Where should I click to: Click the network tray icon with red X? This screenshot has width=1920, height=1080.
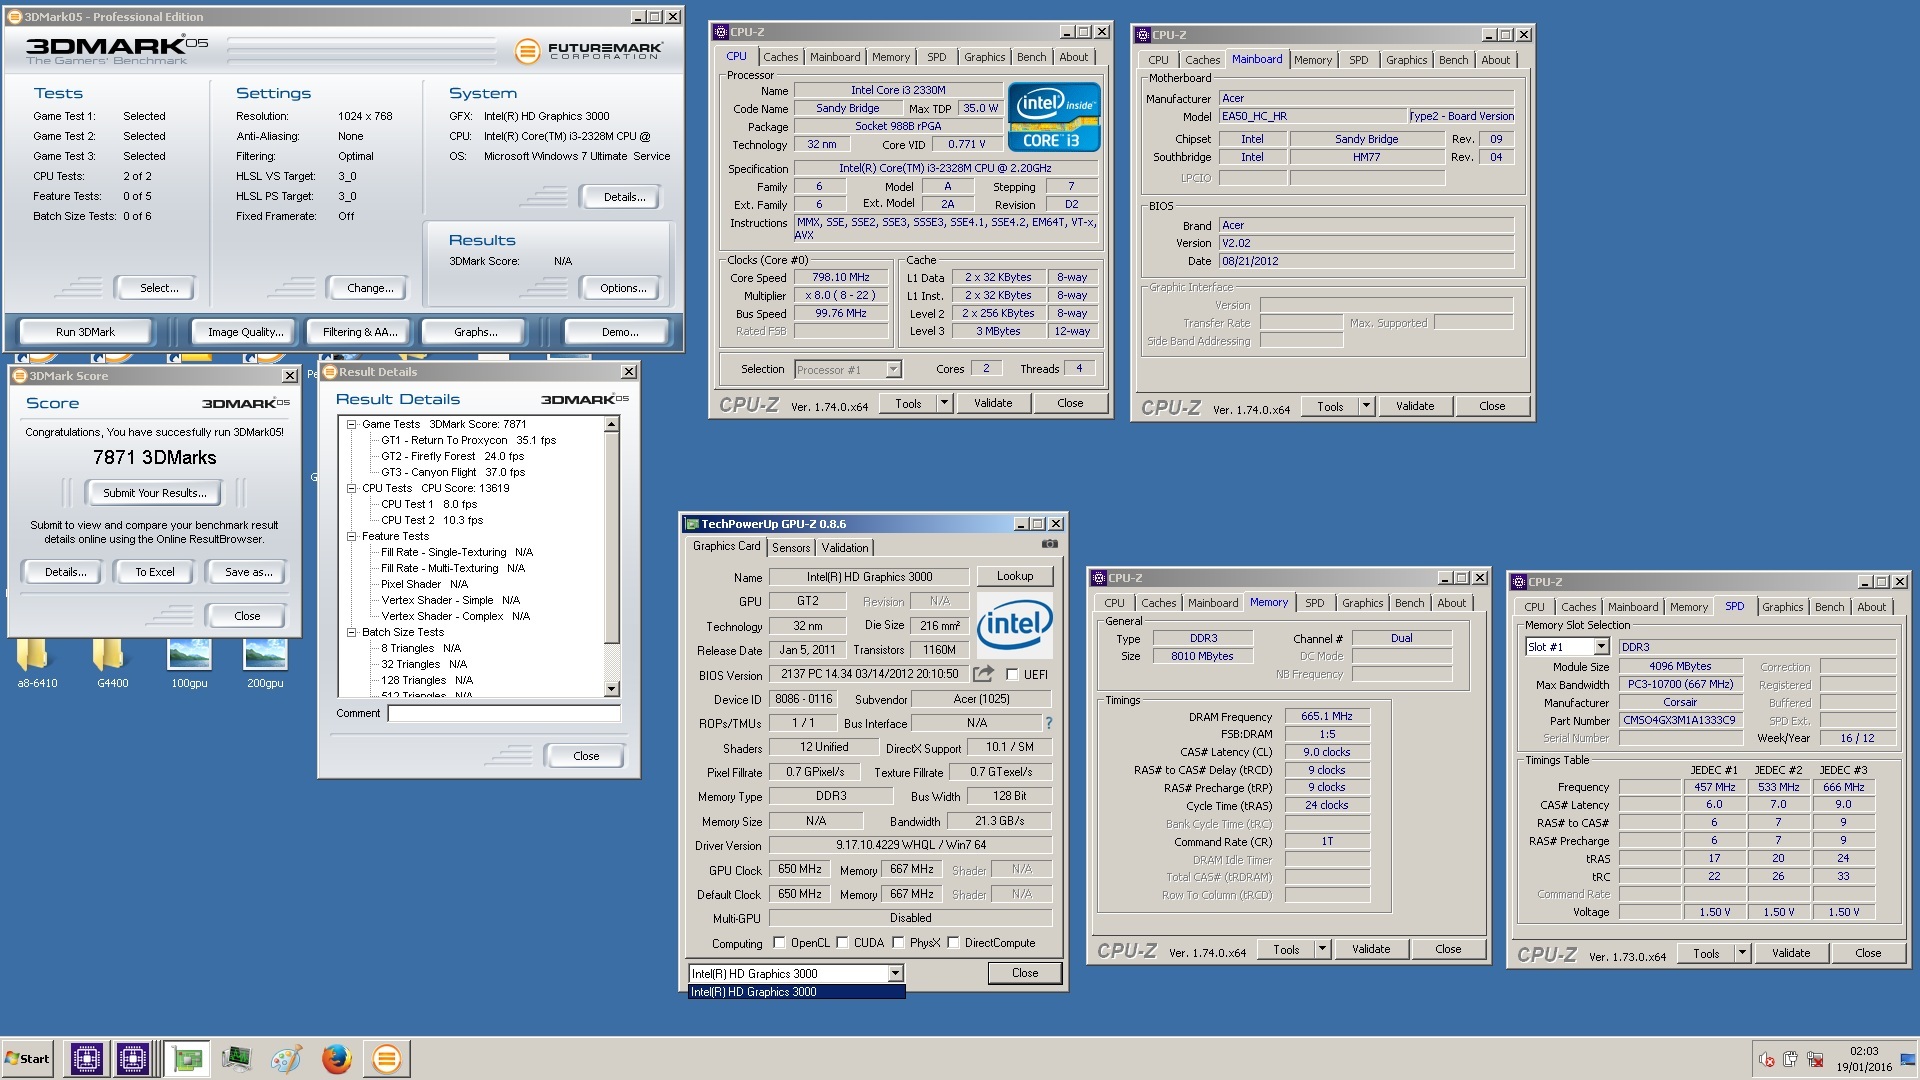click(1815, 1060)
